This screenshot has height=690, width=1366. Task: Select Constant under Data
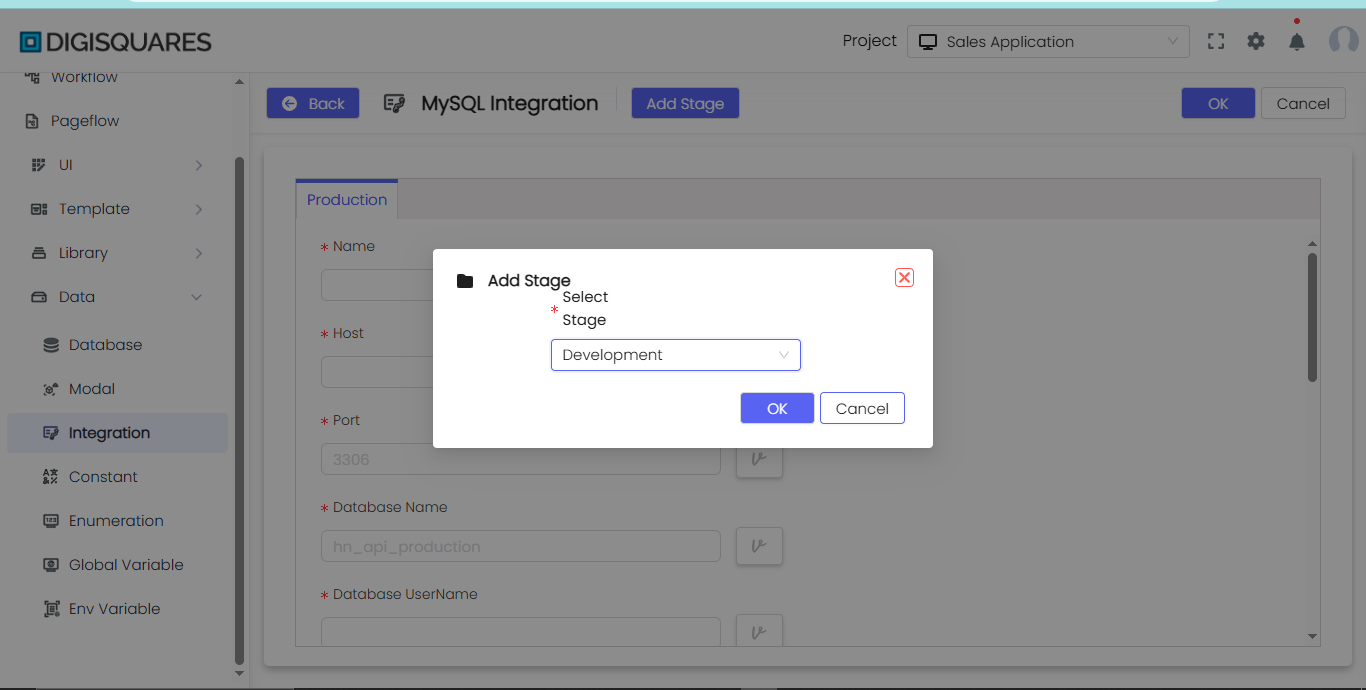tap(103, 477)
